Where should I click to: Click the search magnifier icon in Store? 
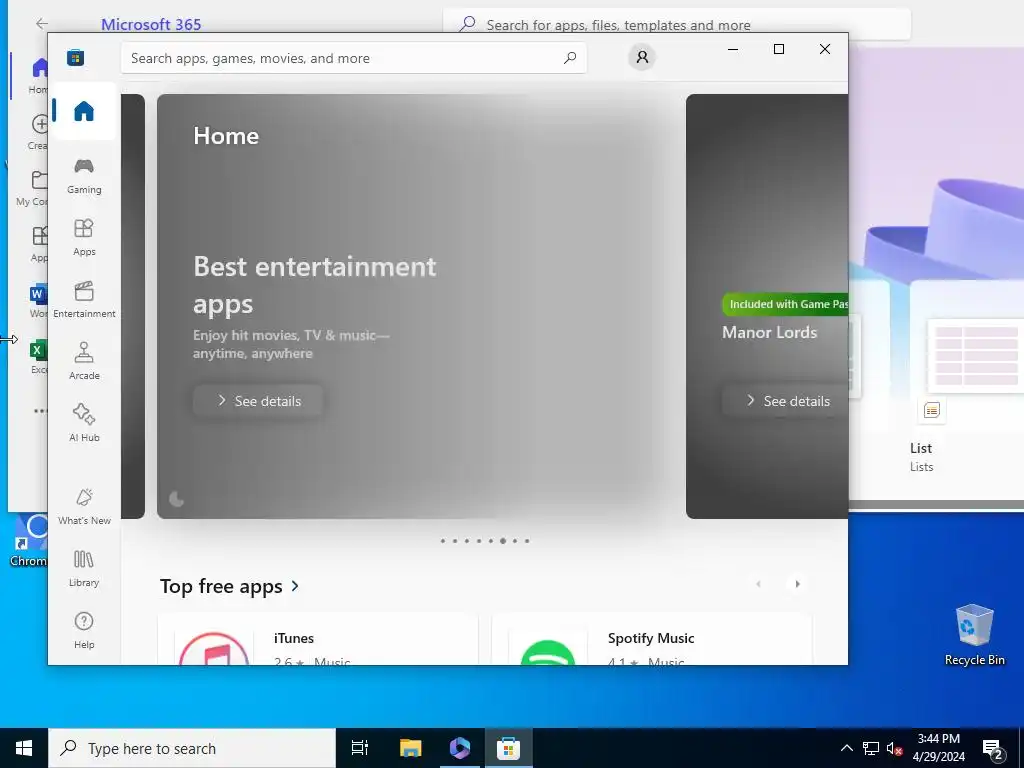[x=569, y=58]
